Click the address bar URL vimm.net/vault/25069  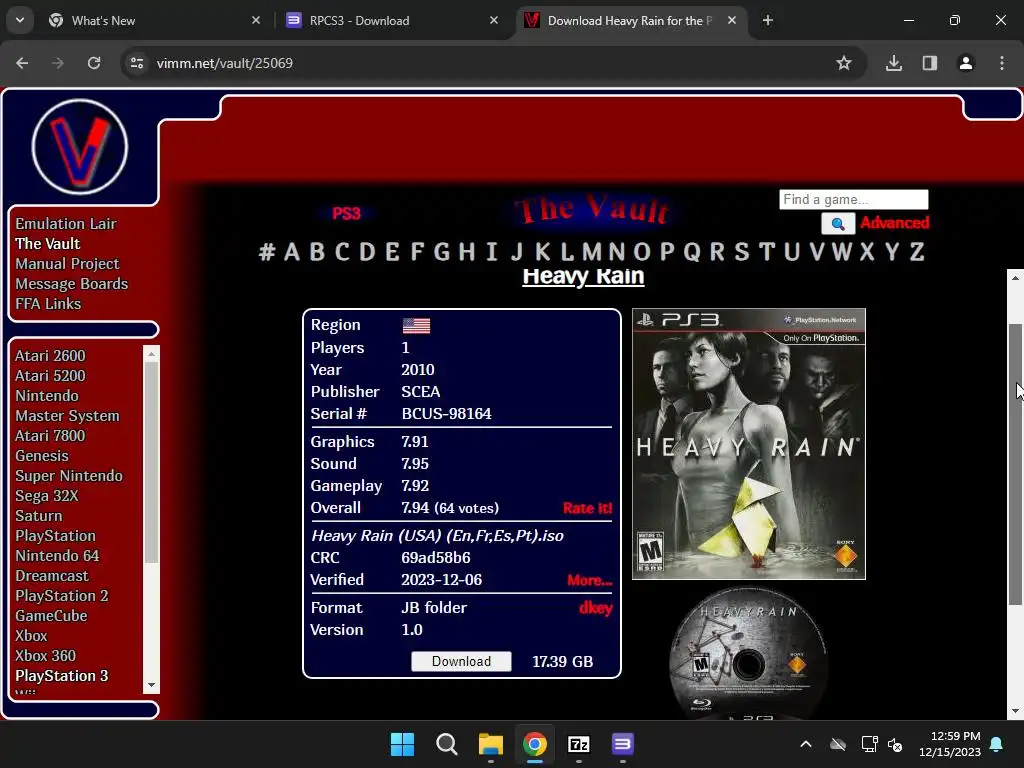(x=225, y=63)
